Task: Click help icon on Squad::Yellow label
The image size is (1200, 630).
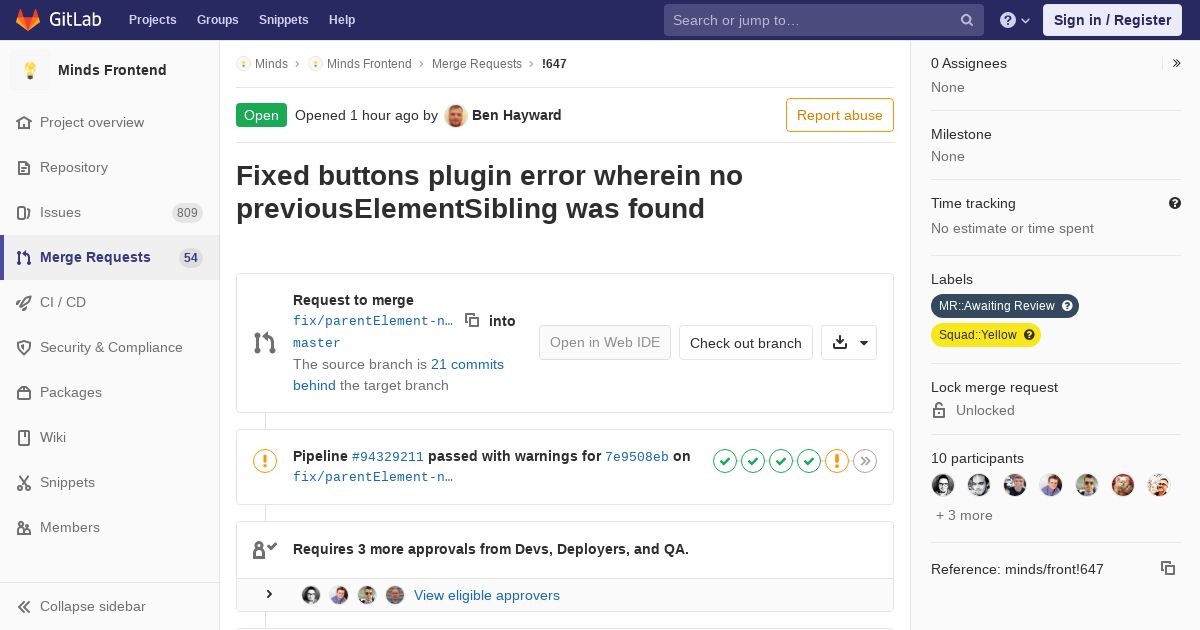Action: pos(1029,335)
